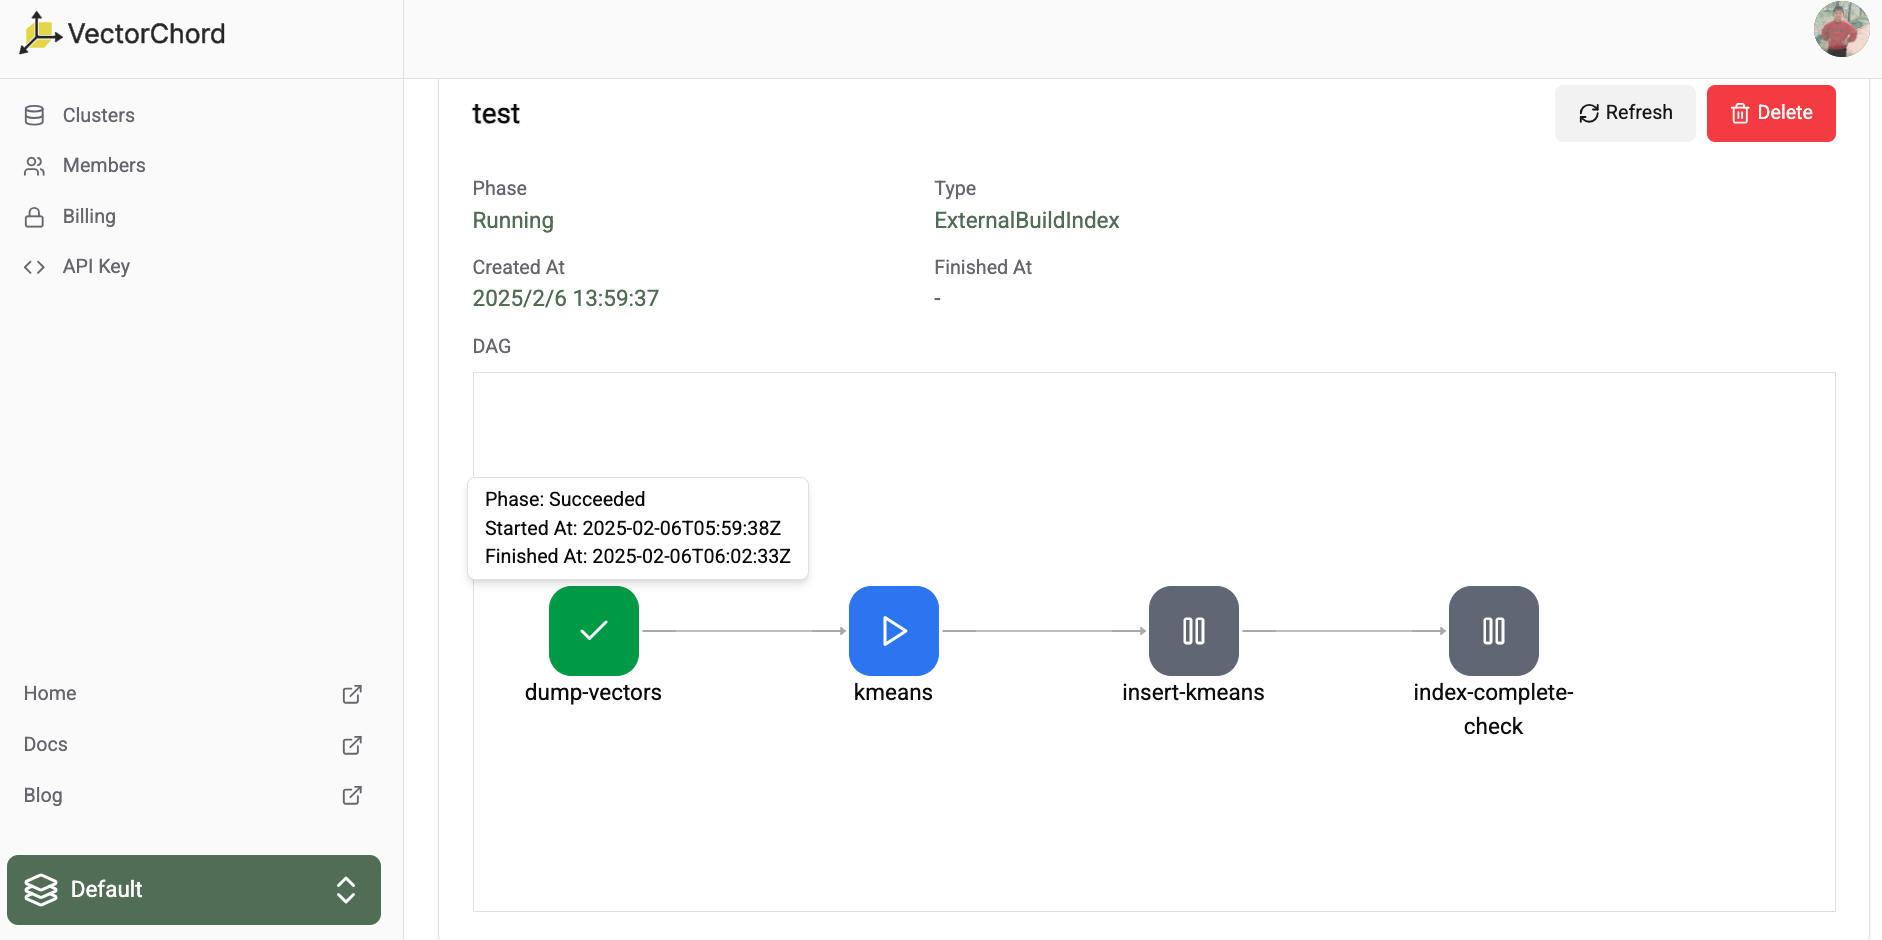Open the Clusters menu item
The height and width of the screenshot is (940, 1882).
tap(98, 115)
